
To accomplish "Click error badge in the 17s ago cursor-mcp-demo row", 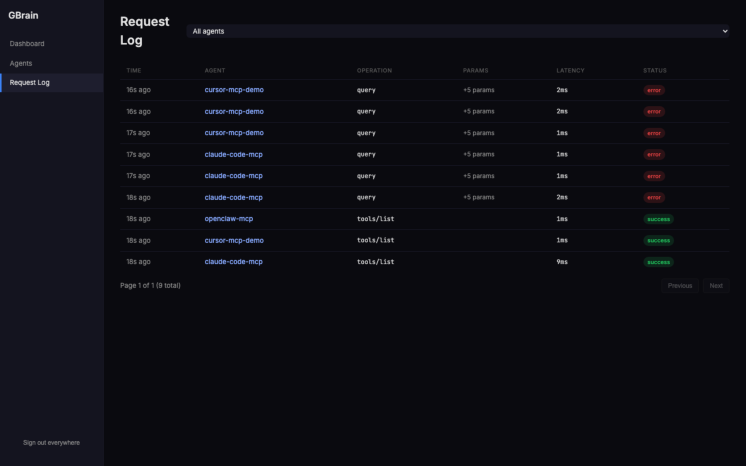I will click(654, 133).
